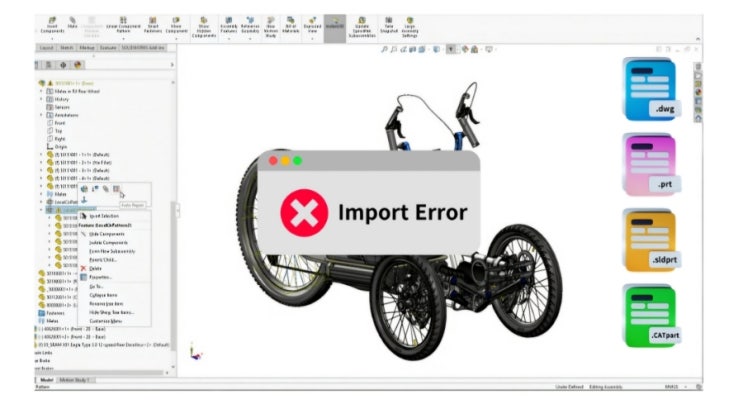This screenshot has width=743, height=404.
Task: Select the Top plane in tree
Action: point(58,131)
